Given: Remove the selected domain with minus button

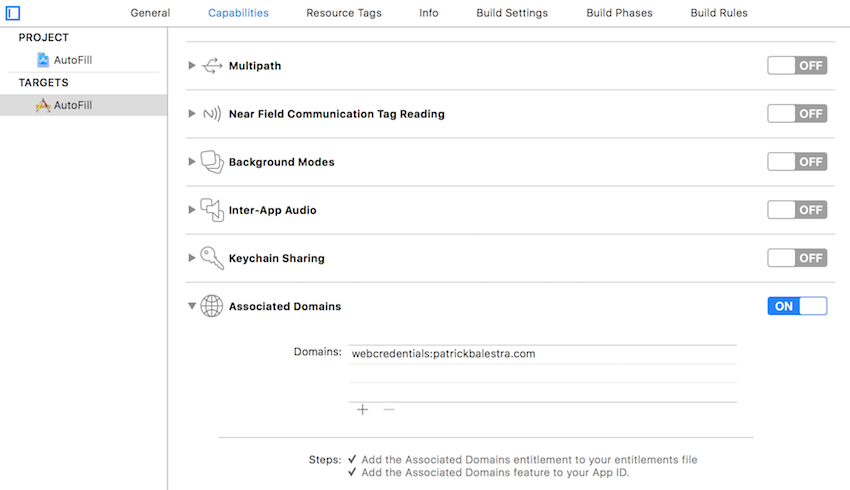Looking at the screenshot, I should click(389, 410).
